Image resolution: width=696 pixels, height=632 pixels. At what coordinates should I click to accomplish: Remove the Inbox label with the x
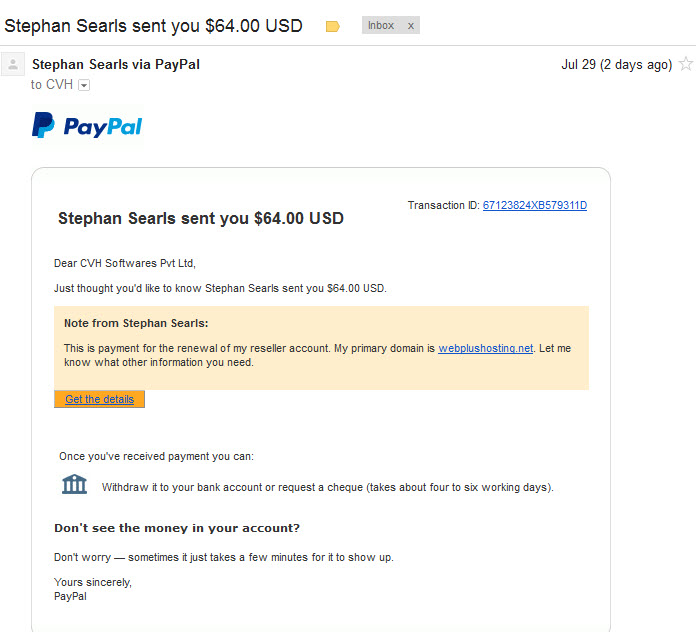point(411,26)
